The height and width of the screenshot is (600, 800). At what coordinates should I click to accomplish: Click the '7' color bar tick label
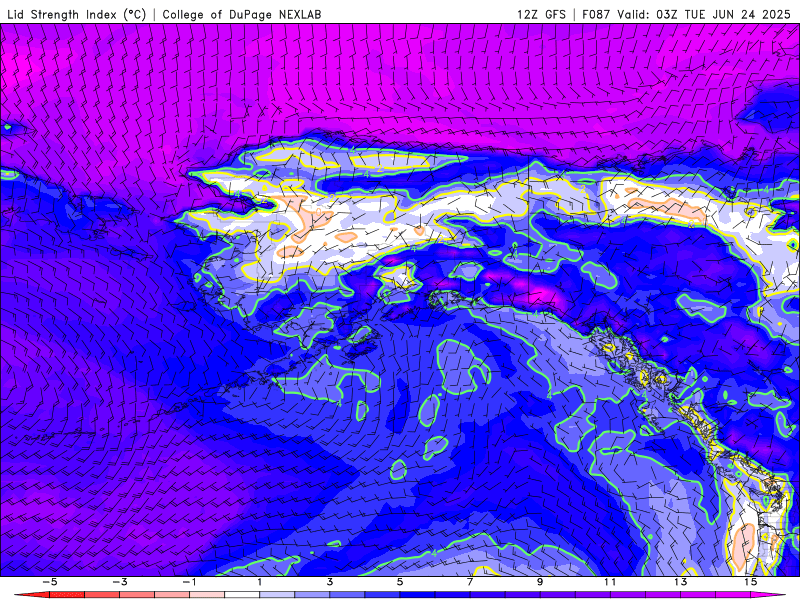469,582
